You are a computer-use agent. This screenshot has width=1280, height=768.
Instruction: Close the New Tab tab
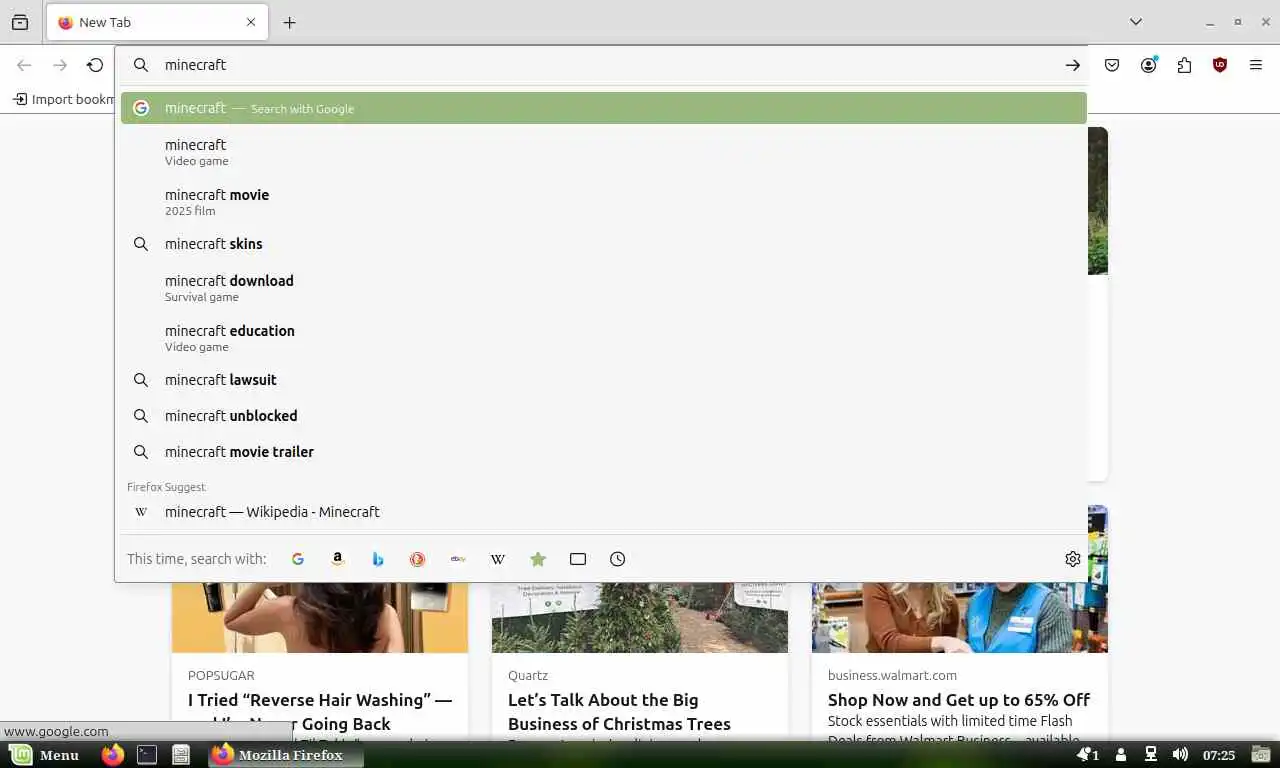pos(251,22)
